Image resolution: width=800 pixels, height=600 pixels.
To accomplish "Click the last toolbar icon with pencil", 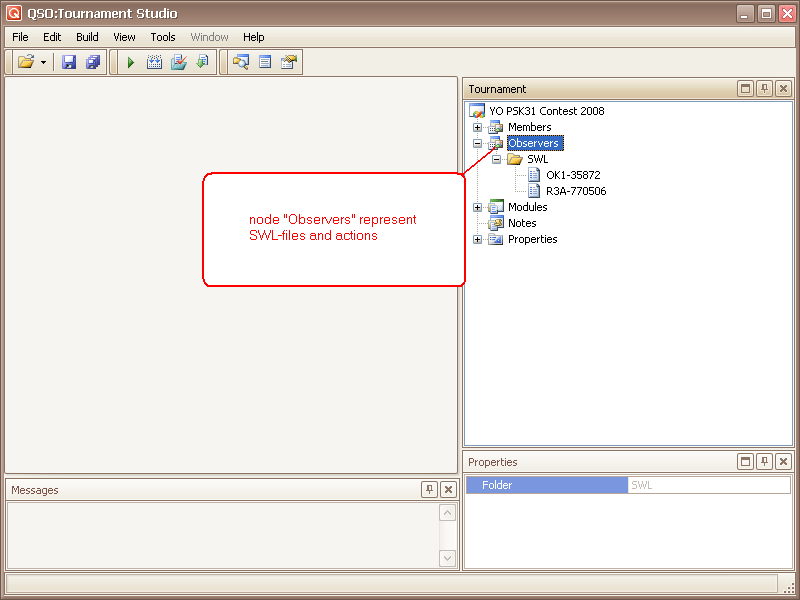I will 289,62.
